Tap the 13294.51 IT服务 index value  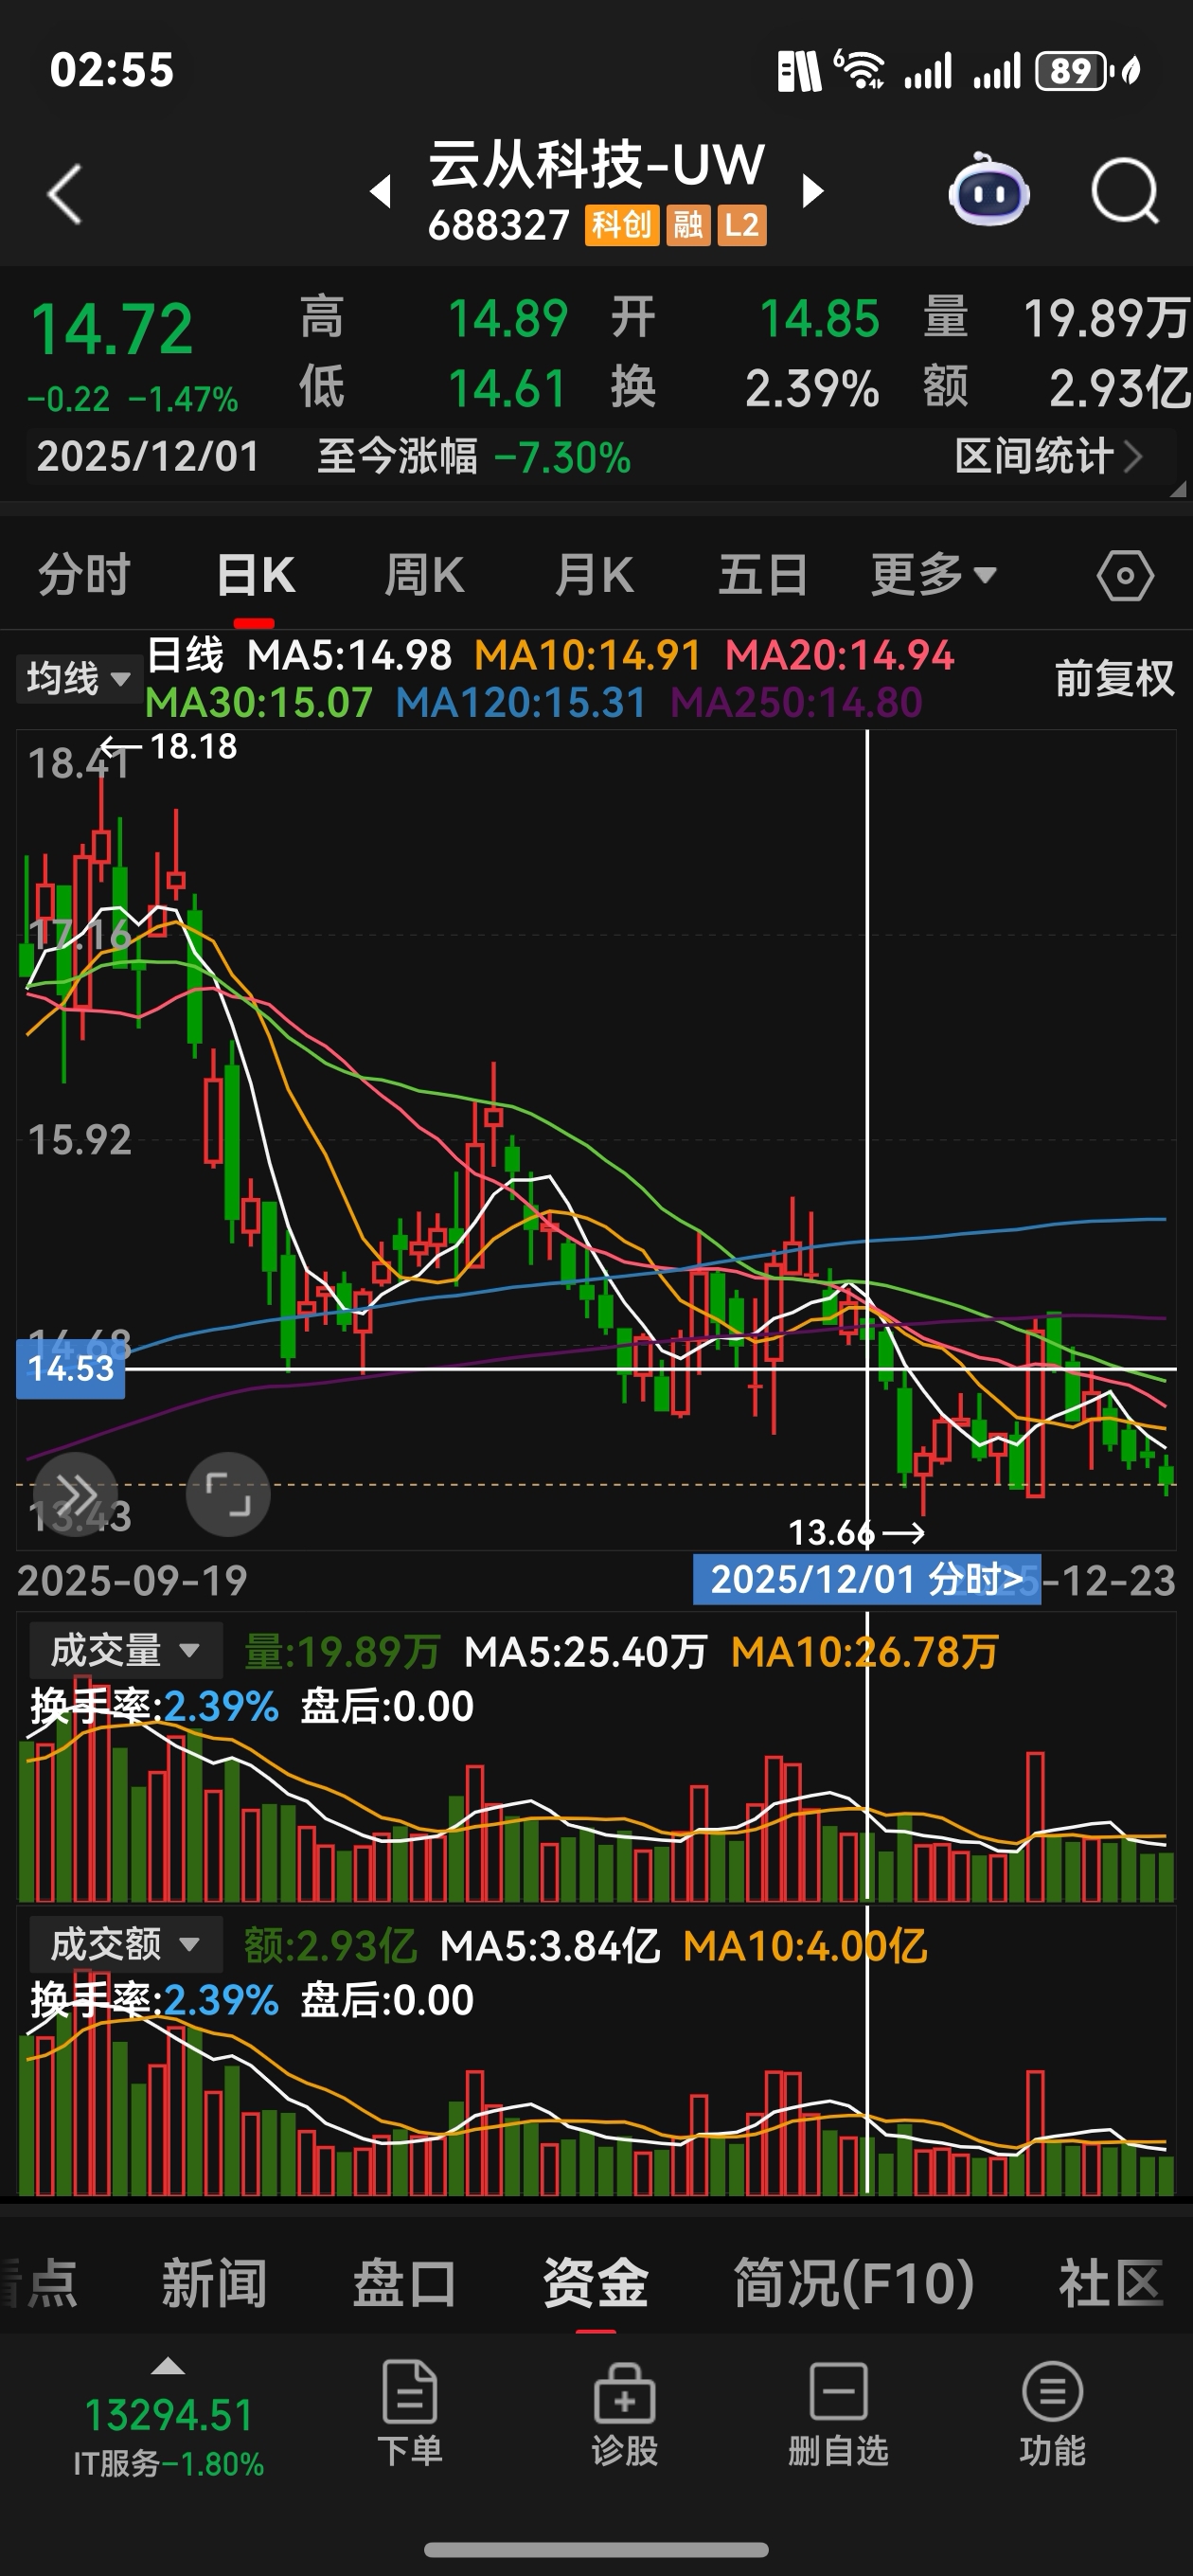coord(168,2416)
